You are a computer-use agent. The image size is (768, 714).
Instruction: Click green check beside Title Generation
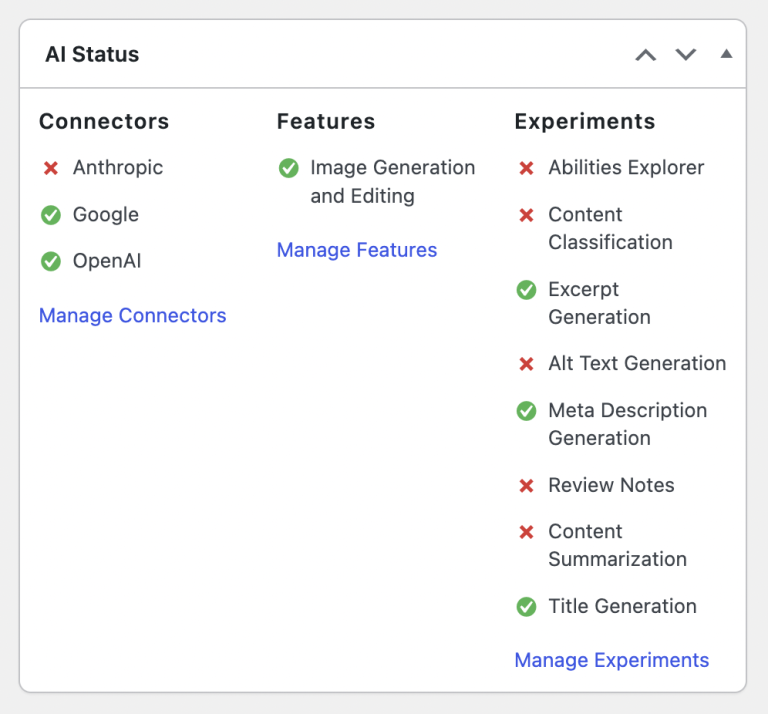(x=526, y=607)
